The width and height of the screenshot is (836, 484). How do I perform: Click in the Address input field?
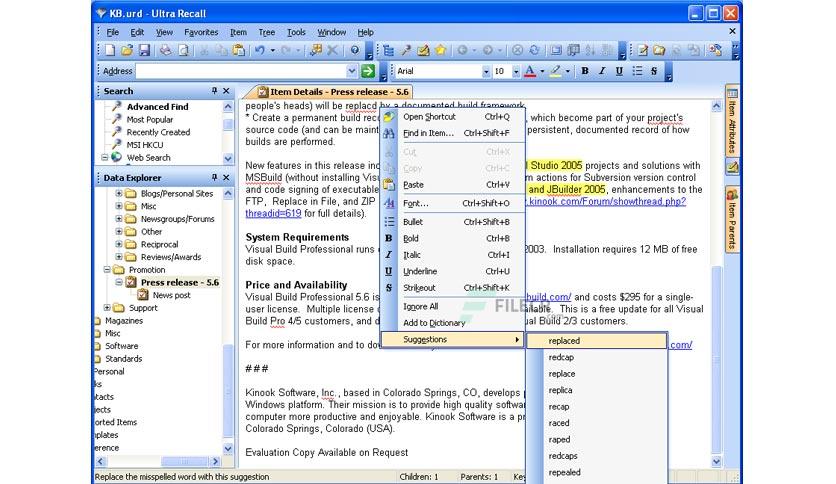pos(240,71)
